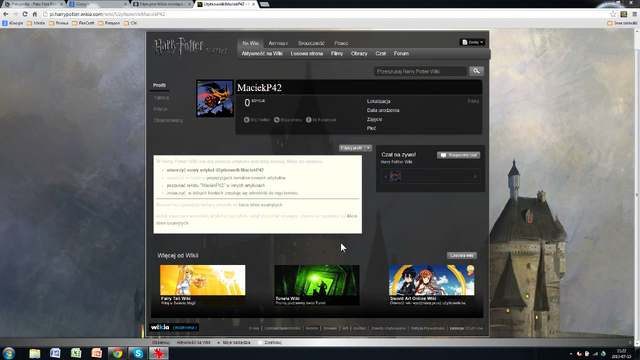The width and height of the screenshot is (640, 360).
Task: Click the Facebook icon on profile
Action: point(309,120)
